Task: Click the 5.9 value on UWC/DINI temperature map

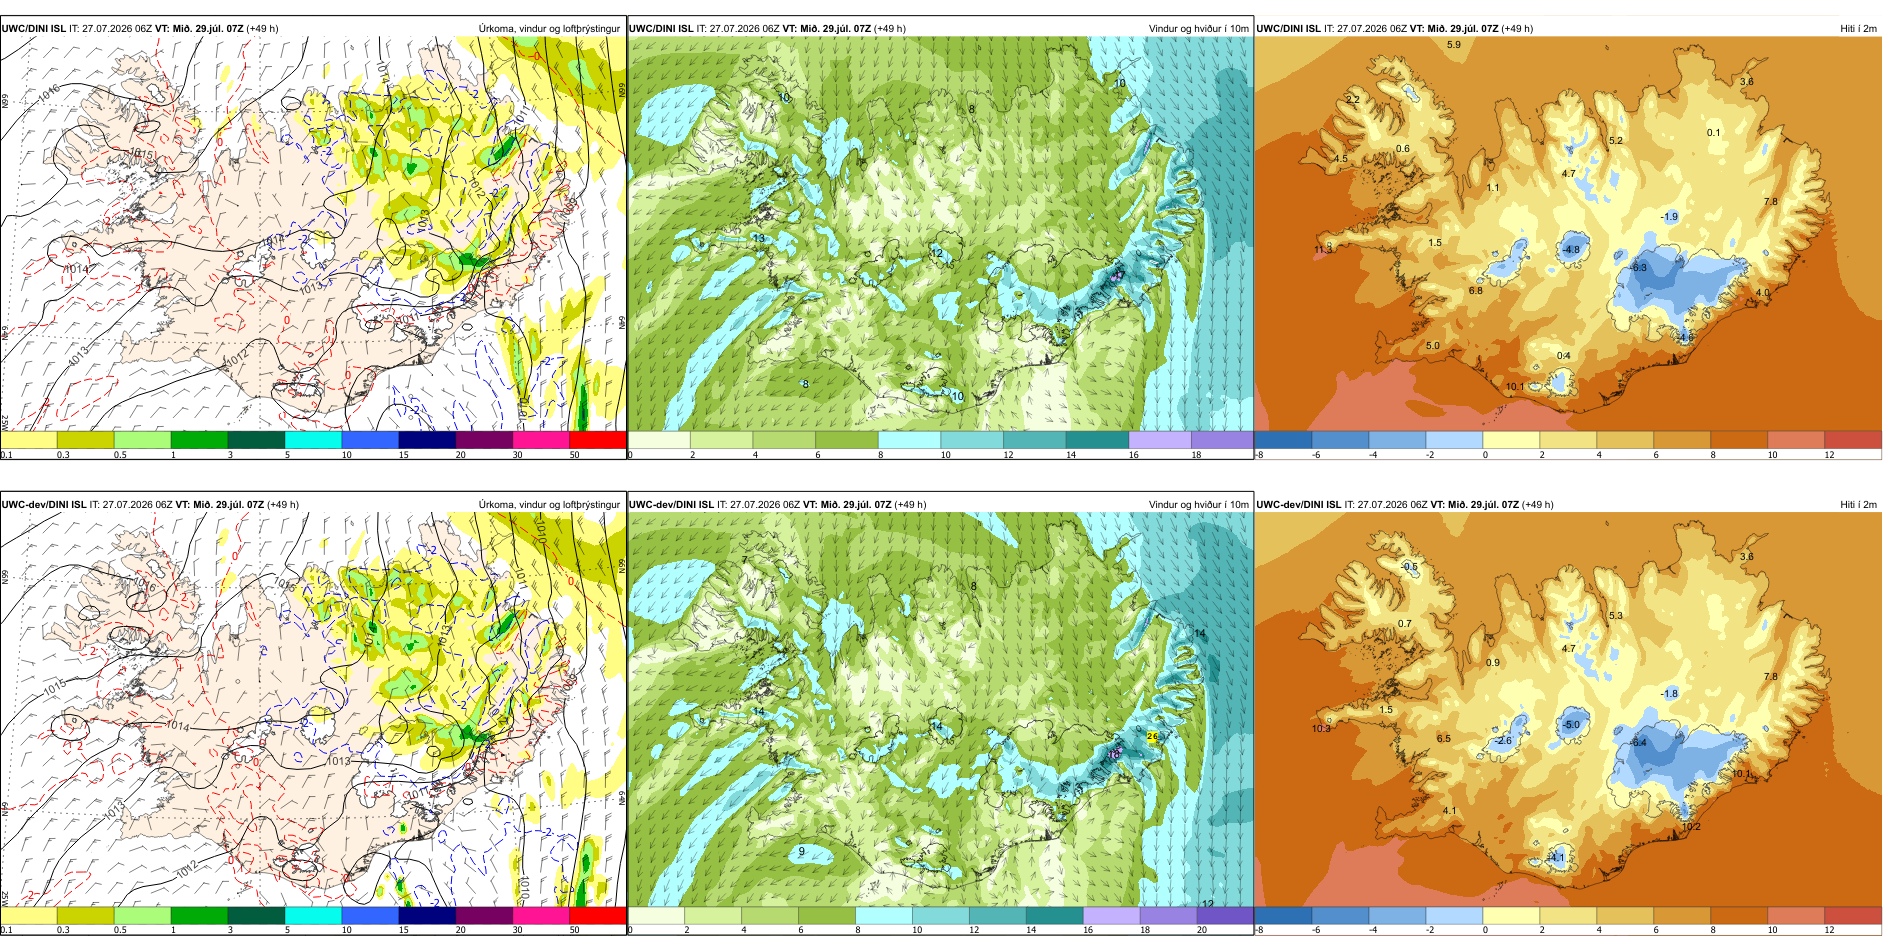Action: [x=1454, y=45]
